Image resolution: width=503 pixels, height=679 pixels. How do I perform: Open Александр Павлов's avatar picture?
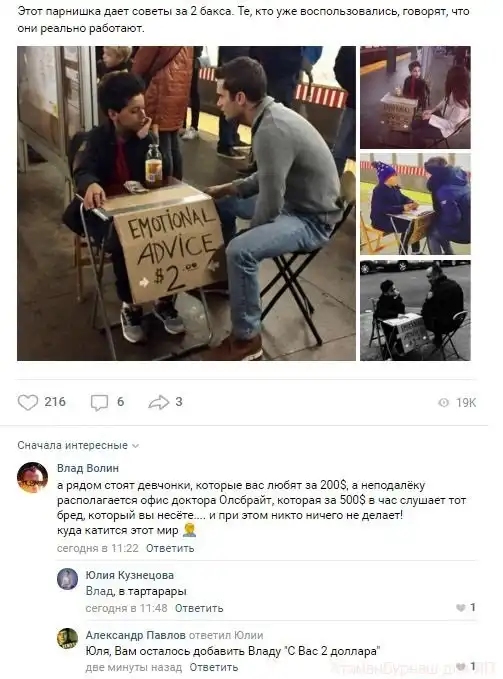coord(68,639)
